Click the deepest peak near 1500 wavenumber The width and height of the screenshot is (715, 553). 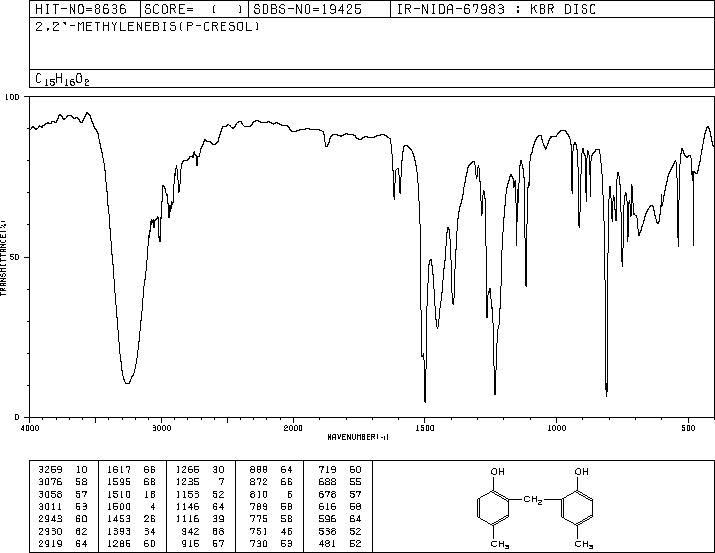pos(425,400)
